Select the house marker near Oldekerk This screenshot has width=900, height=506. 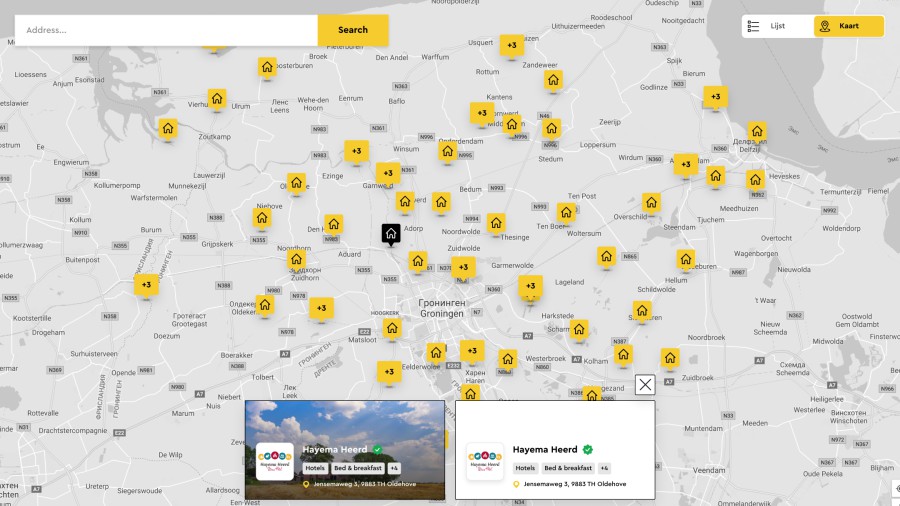click(x=265, y=305)
